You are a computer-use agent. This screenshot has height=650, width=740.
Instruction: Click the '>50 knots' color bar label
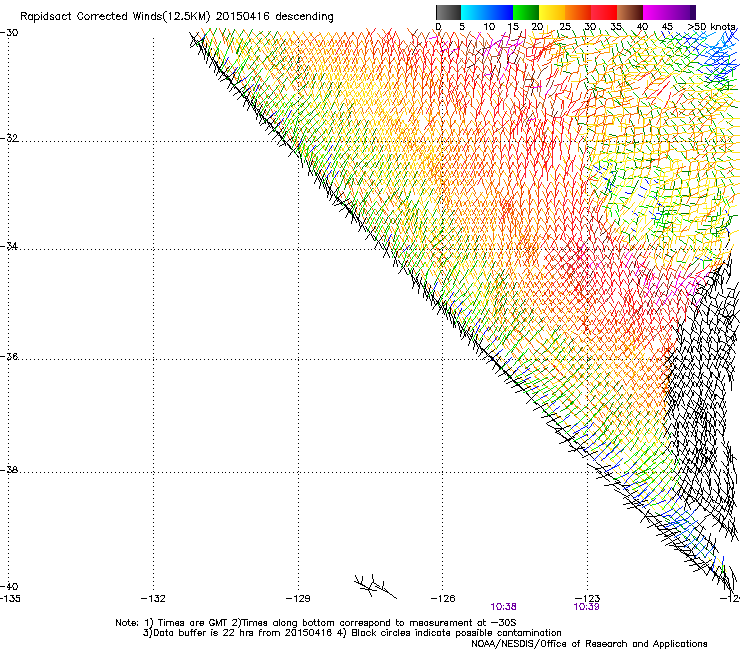click(712, 26)
